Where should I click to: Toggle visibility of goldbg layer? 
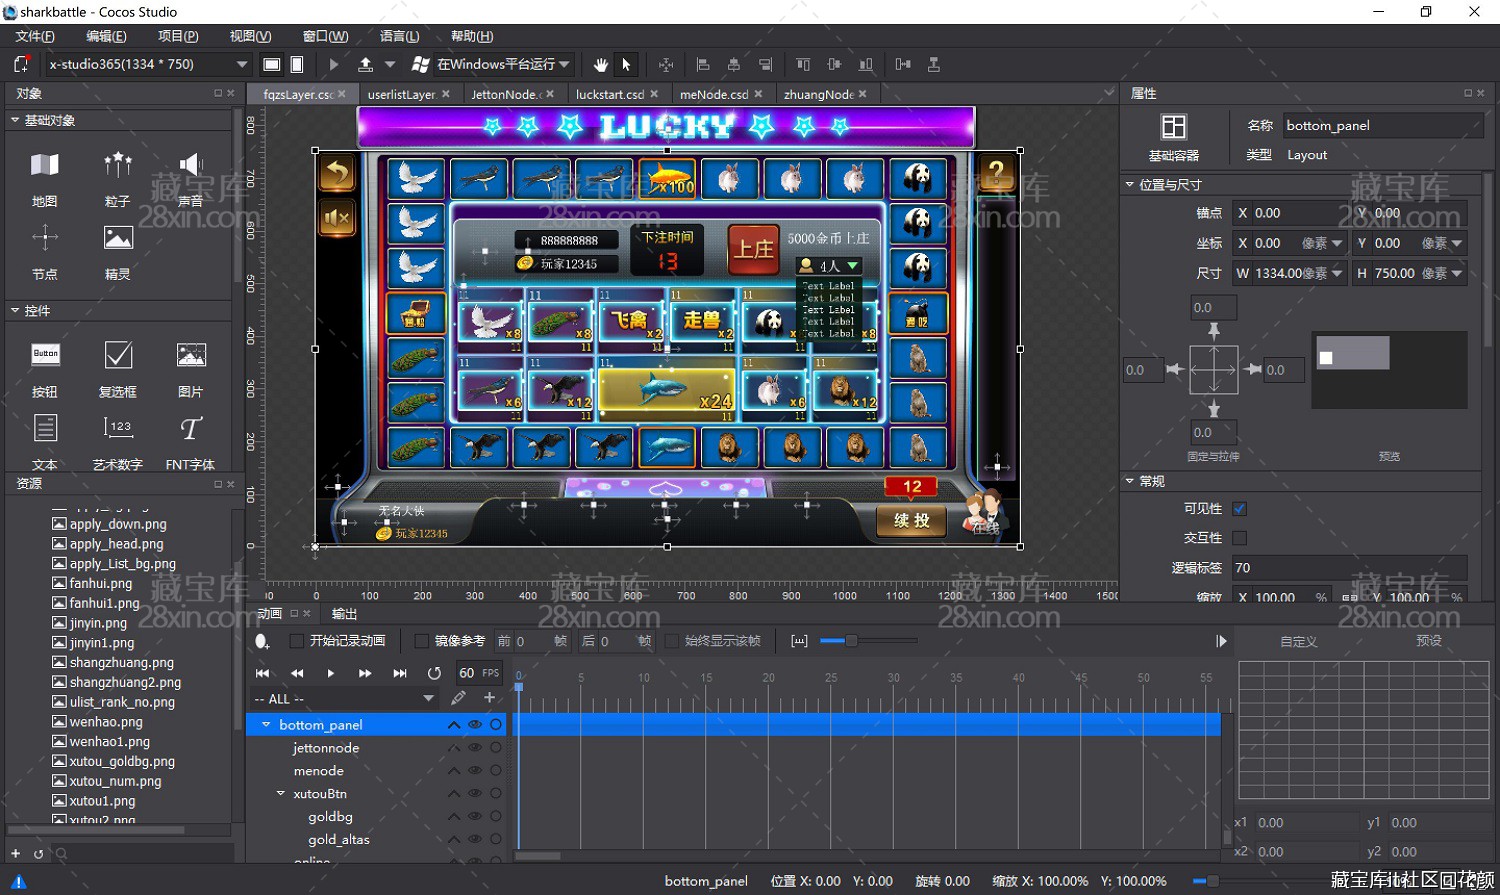pos(475,817)
